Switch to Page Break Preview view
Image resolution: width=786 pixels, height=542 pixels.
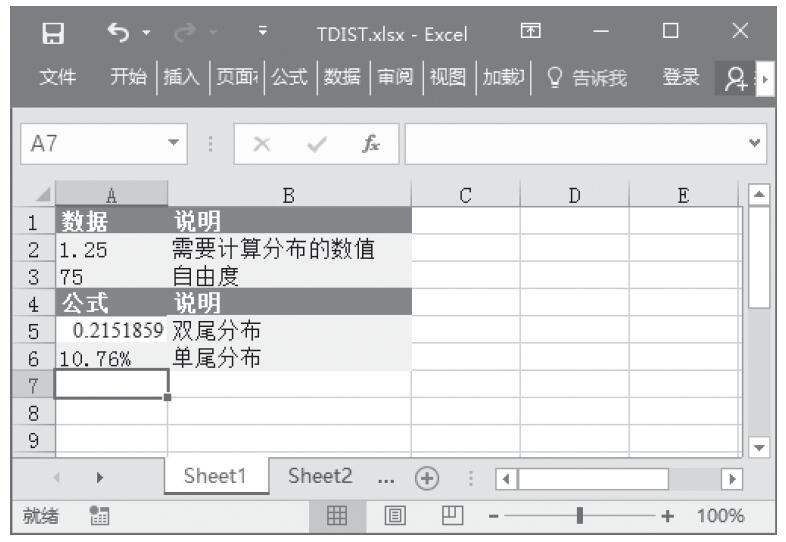click(x=450, y=516)
